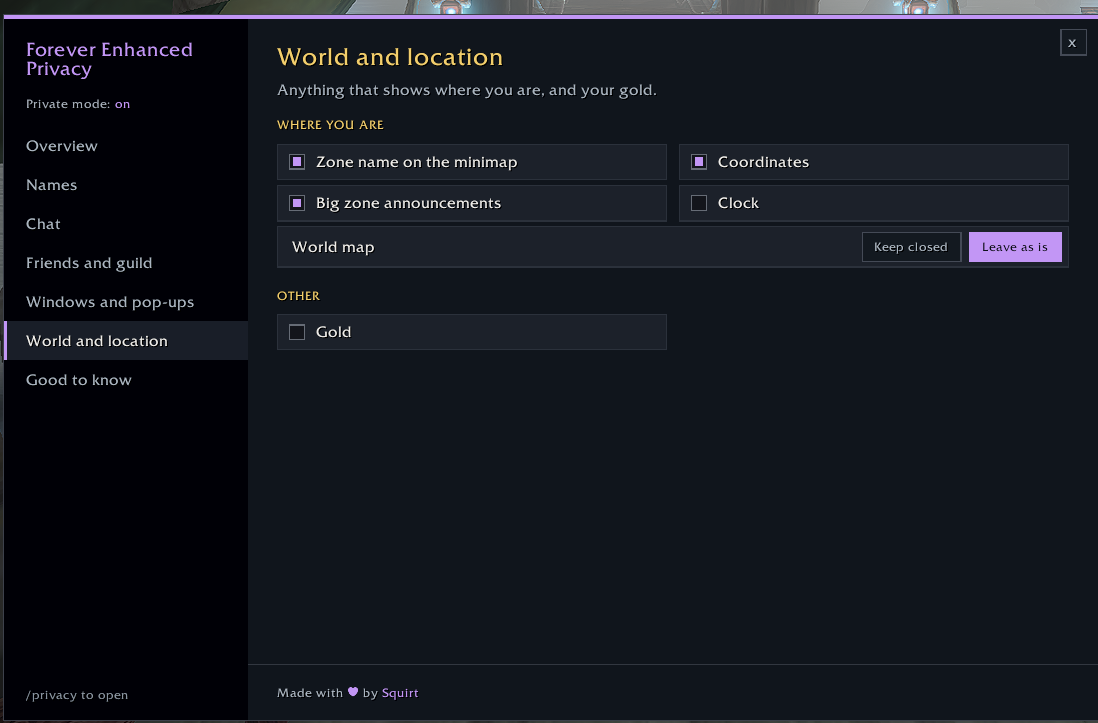This screenshot has width=1098, height=723.
Task: Click the /privacy to open hint
Action: 77,695
